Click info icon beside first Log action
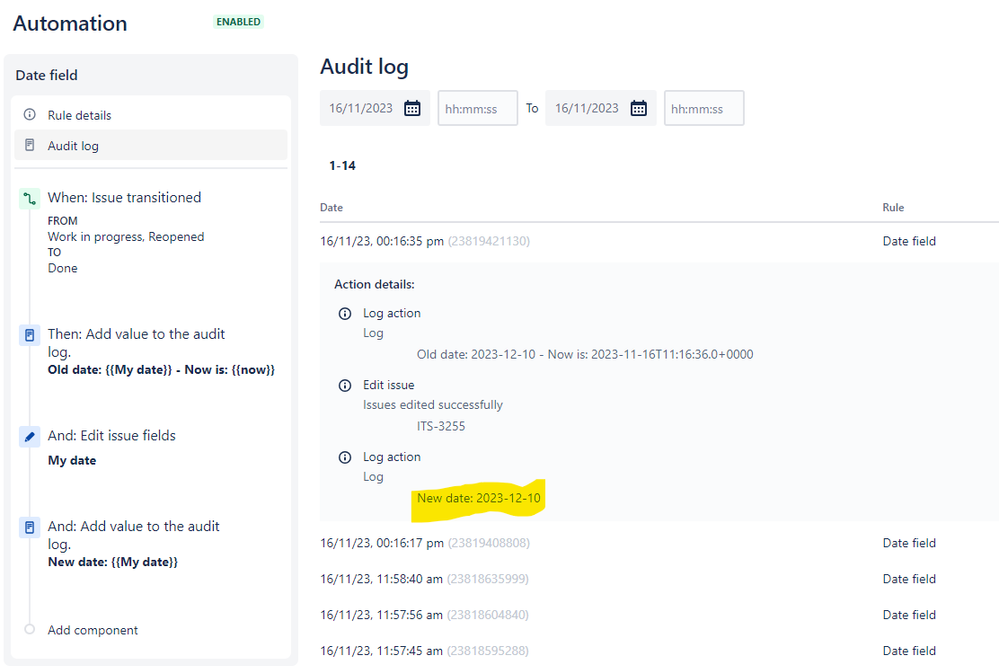Image resolution: width=999 pixels, height=666 pixels. pos(345,314)
